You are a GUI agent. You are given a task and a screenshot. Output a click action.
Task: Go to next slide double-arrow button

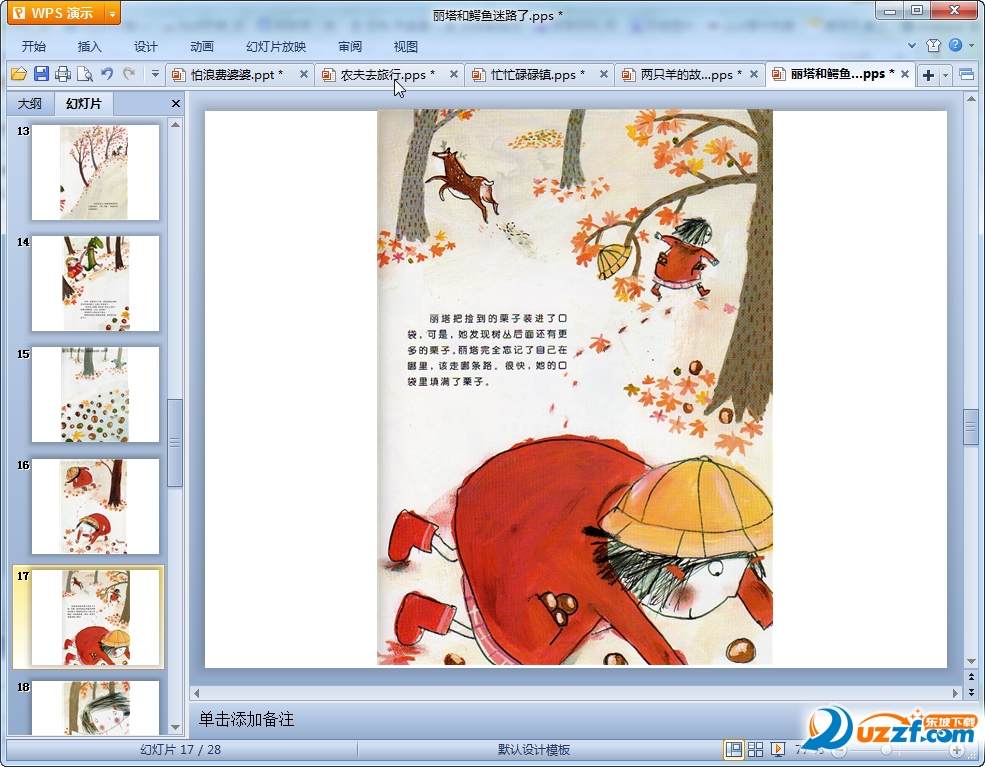pos(971,692)
